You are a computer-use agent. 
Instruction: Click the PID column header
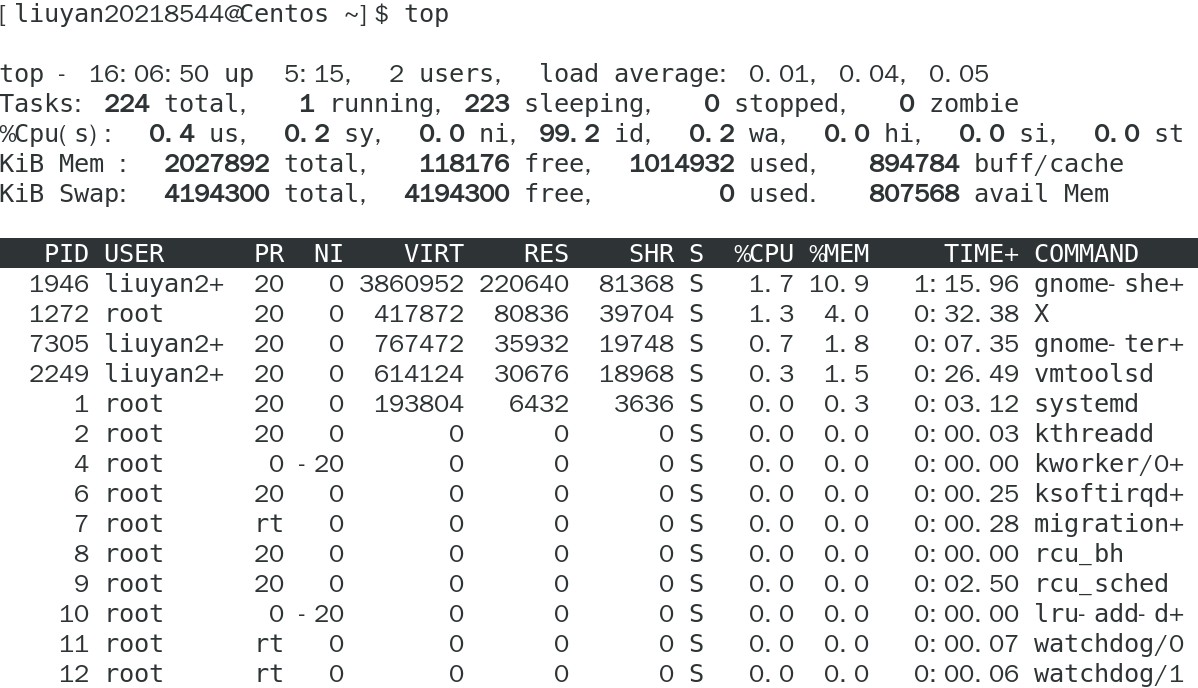pyautogui.click(x=67, y=254)
